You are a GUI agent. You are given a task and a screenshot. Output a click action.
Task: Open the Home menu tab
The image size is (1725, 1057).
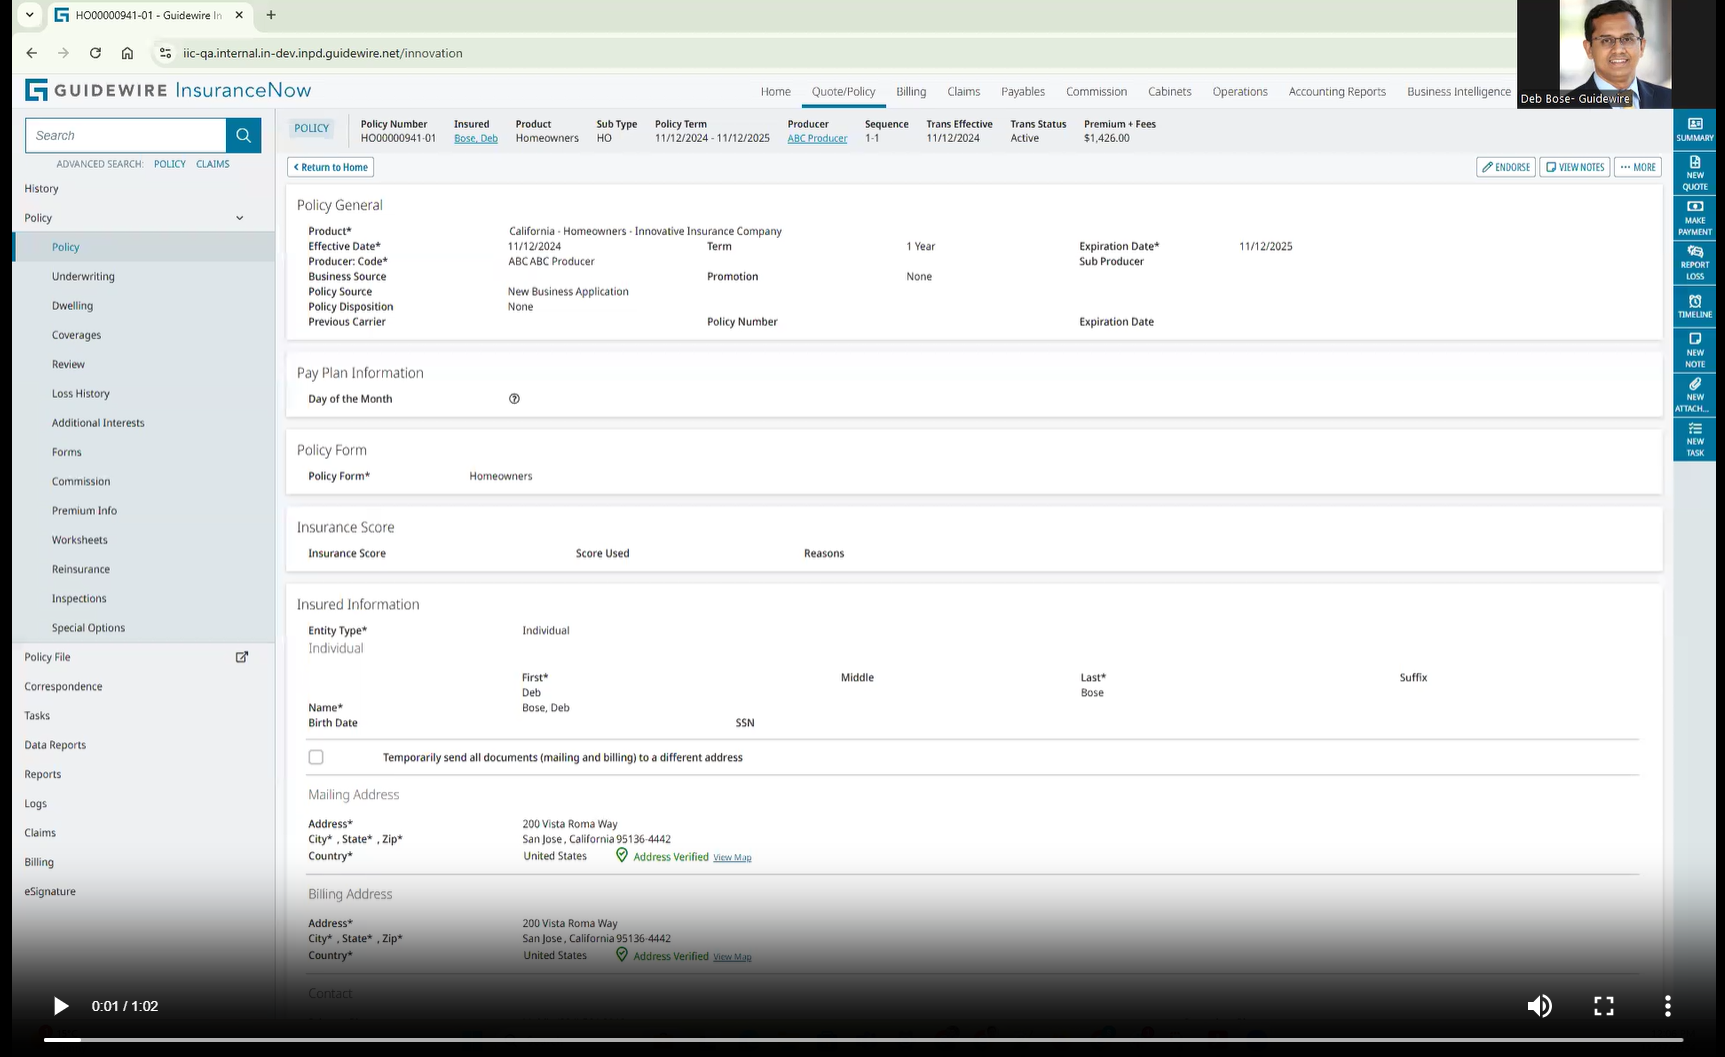pyautogui.click(x=775, y=91)
